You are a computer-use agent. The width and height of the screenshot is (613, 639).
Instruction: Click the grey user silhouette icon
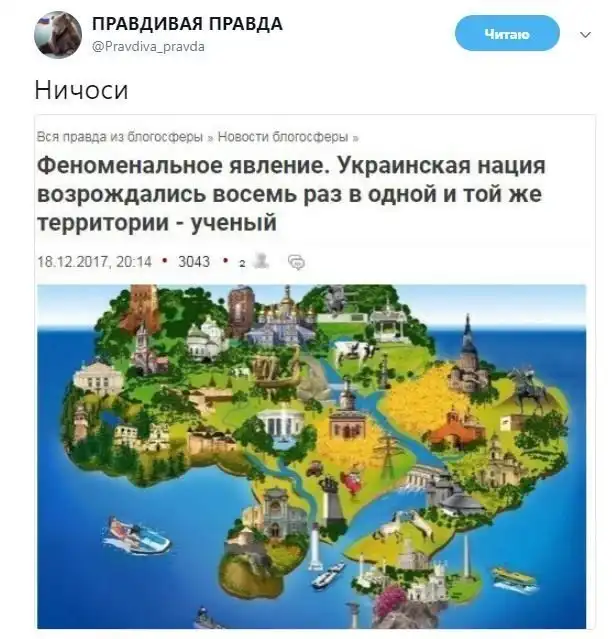point(260,261)
